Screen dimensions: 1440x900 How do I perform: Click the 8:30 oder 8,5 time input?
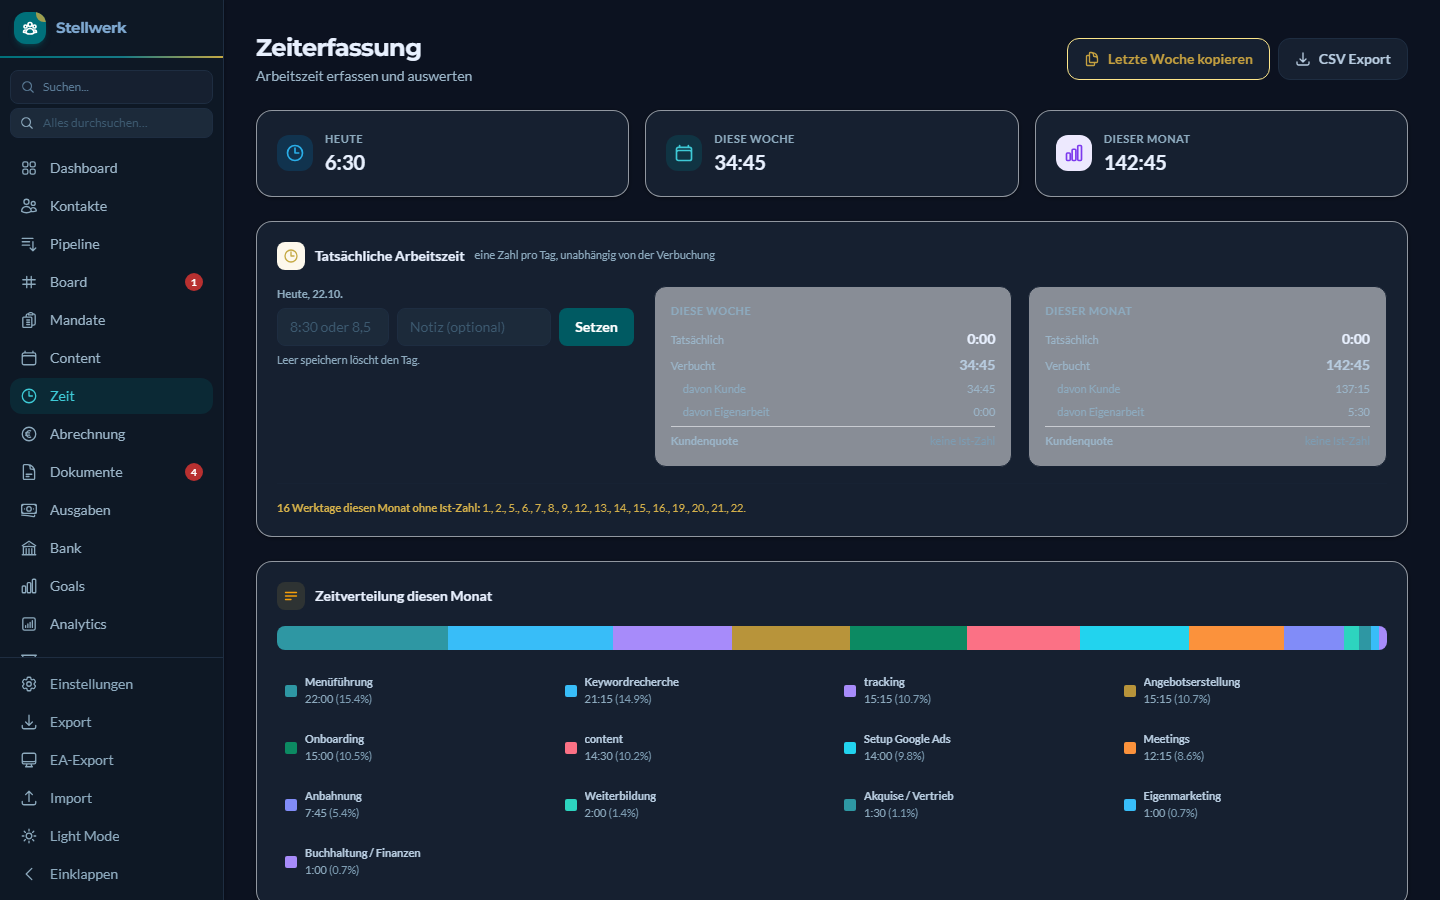[333, 327]
